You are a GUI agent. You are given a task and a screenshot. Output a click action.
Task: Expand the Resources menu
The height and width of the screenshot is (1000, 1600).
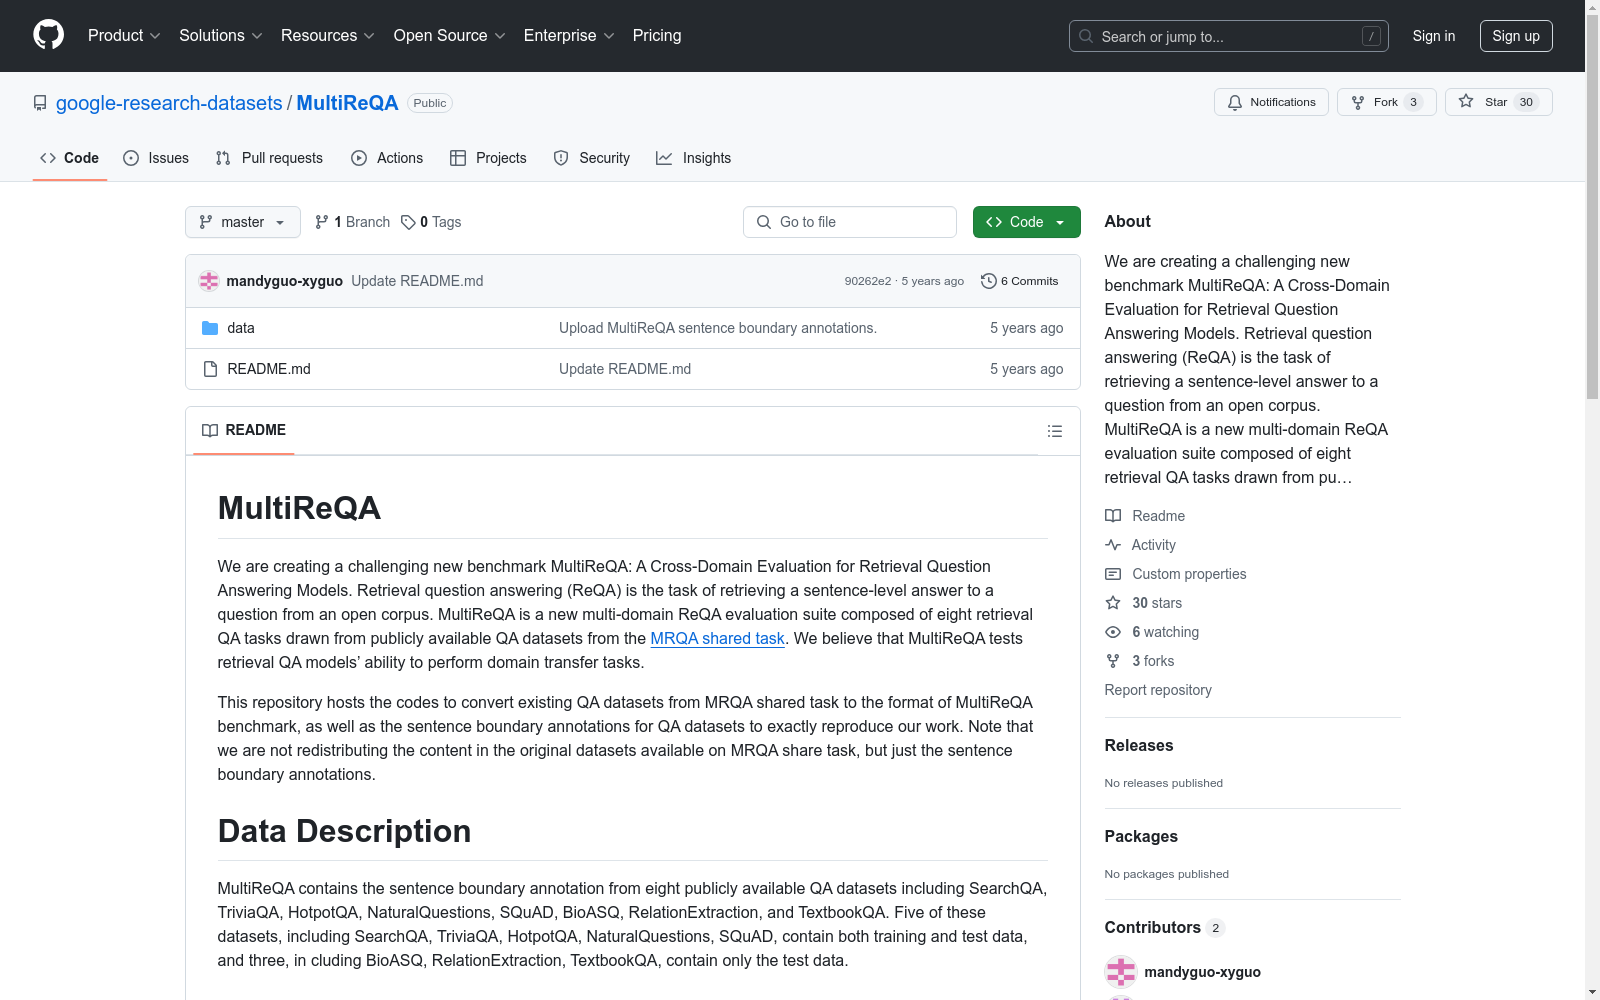pyautogui.click(x=328, y=35)
